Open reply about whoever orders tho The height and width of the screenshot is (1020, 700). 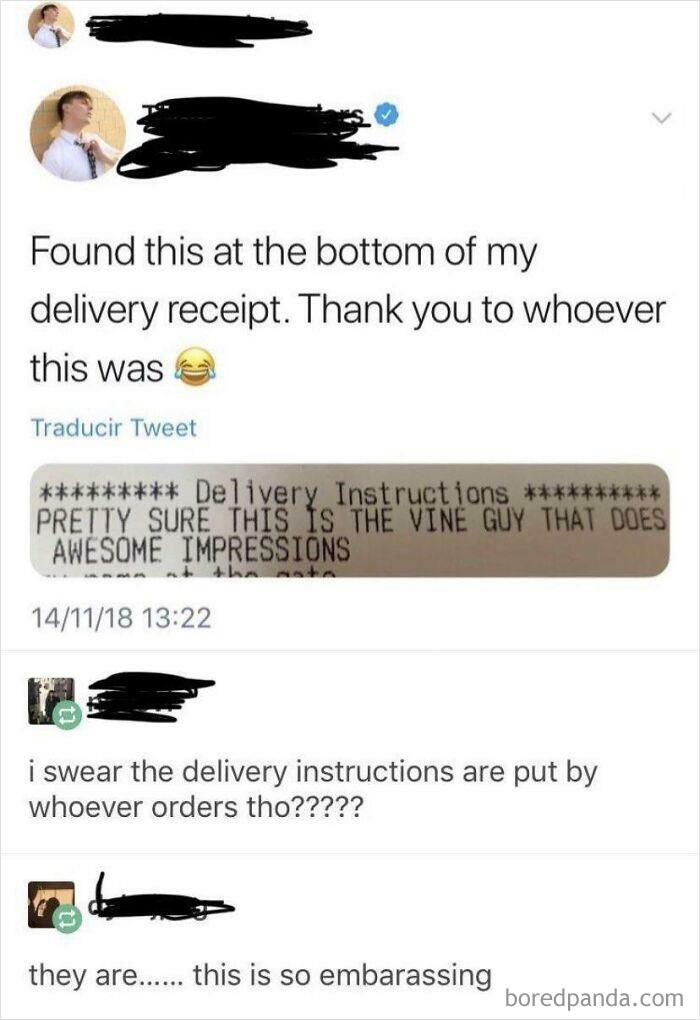(x=312, y=789)
